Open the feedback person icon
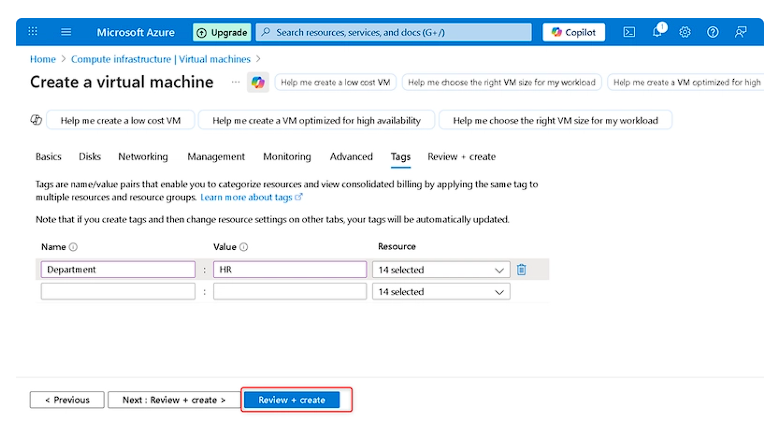Image resolution: width=783 pixels, height=430 pixels. 741,32
